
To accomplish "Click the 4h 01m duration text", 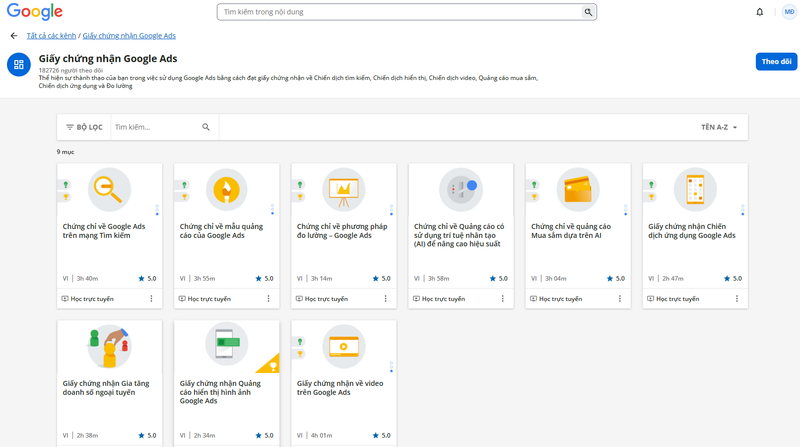I will [x=321, y=436].
